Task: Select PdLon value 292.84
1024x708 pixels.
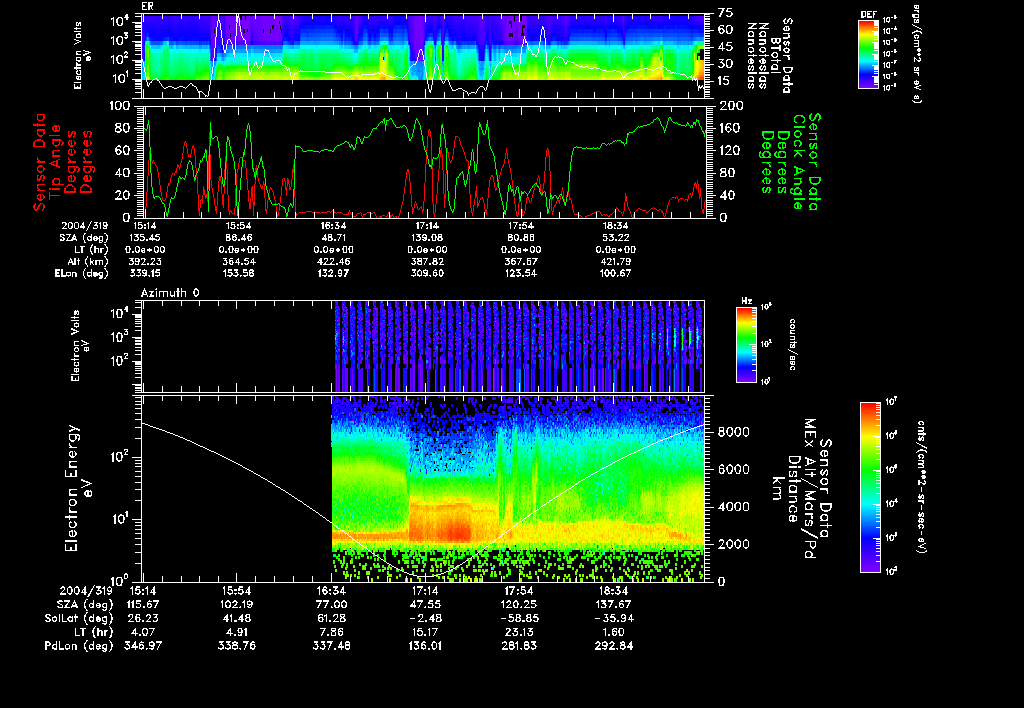Action: click(x=614, y=646)
